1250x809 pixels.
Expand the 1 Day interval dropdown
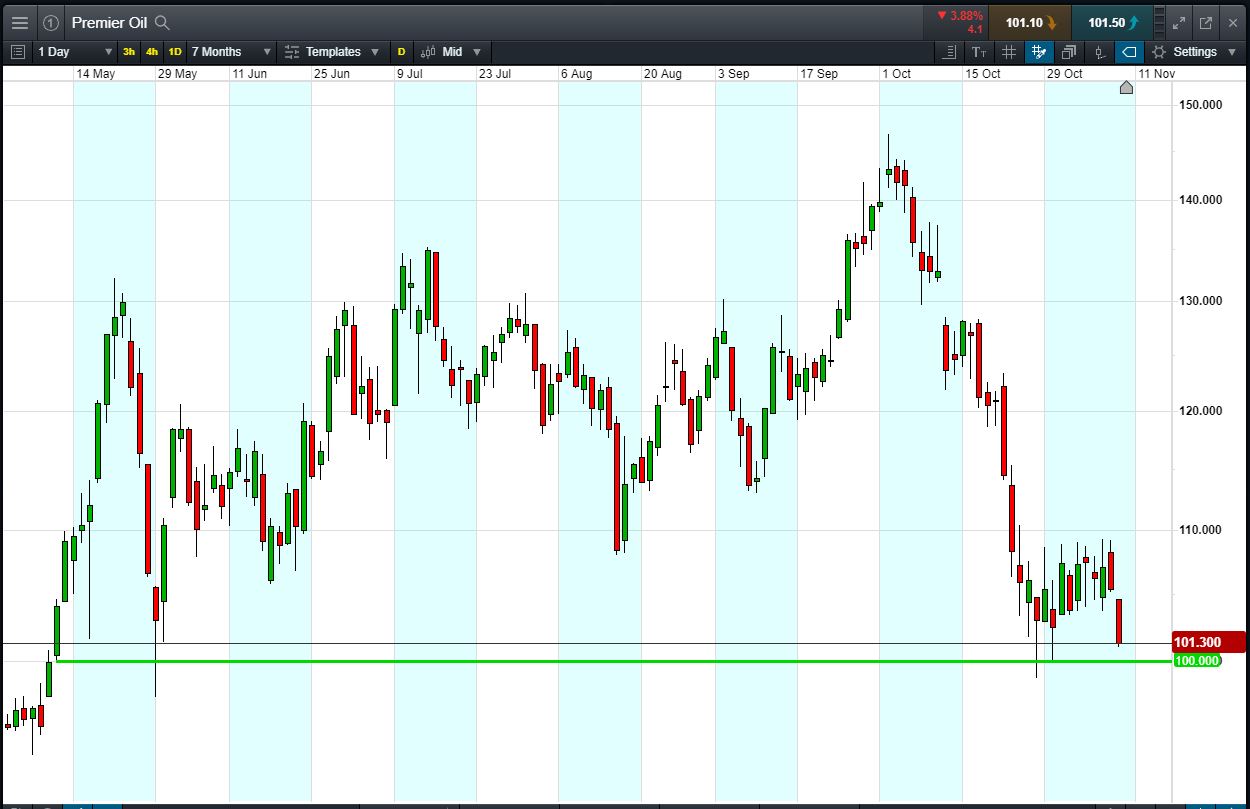click(x=76, y=51)
